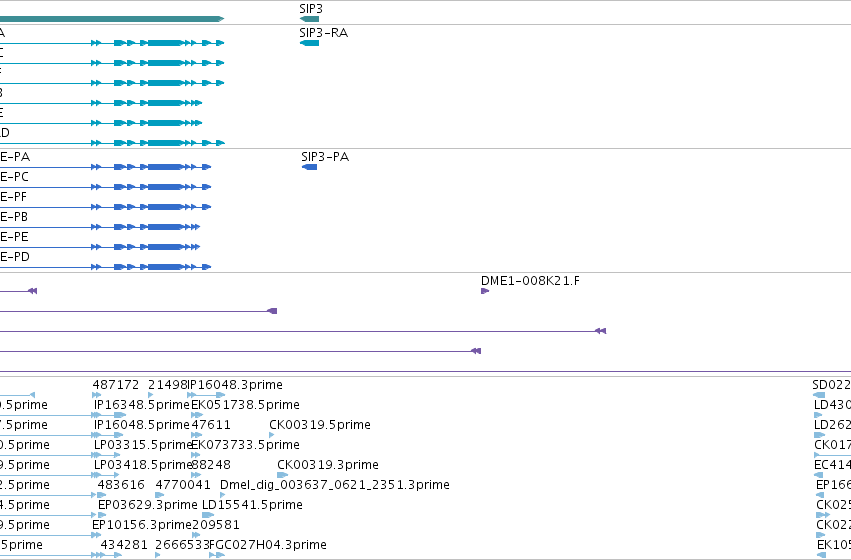Click the EP03629.3prime label

click(x=148, y=505)
